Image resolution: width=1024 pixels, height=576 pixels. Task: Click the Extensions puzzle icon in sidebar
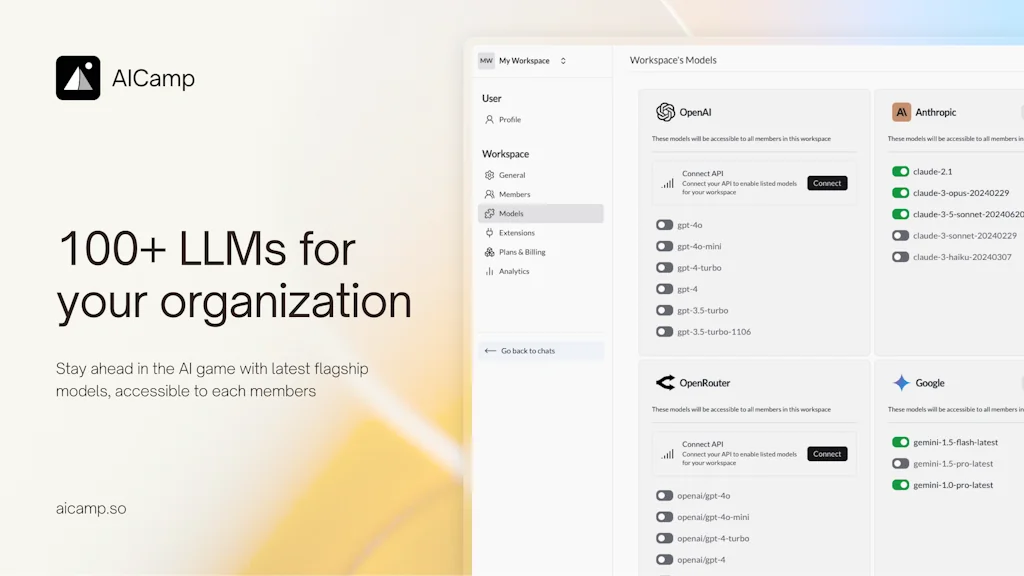(x=489, y=233)
